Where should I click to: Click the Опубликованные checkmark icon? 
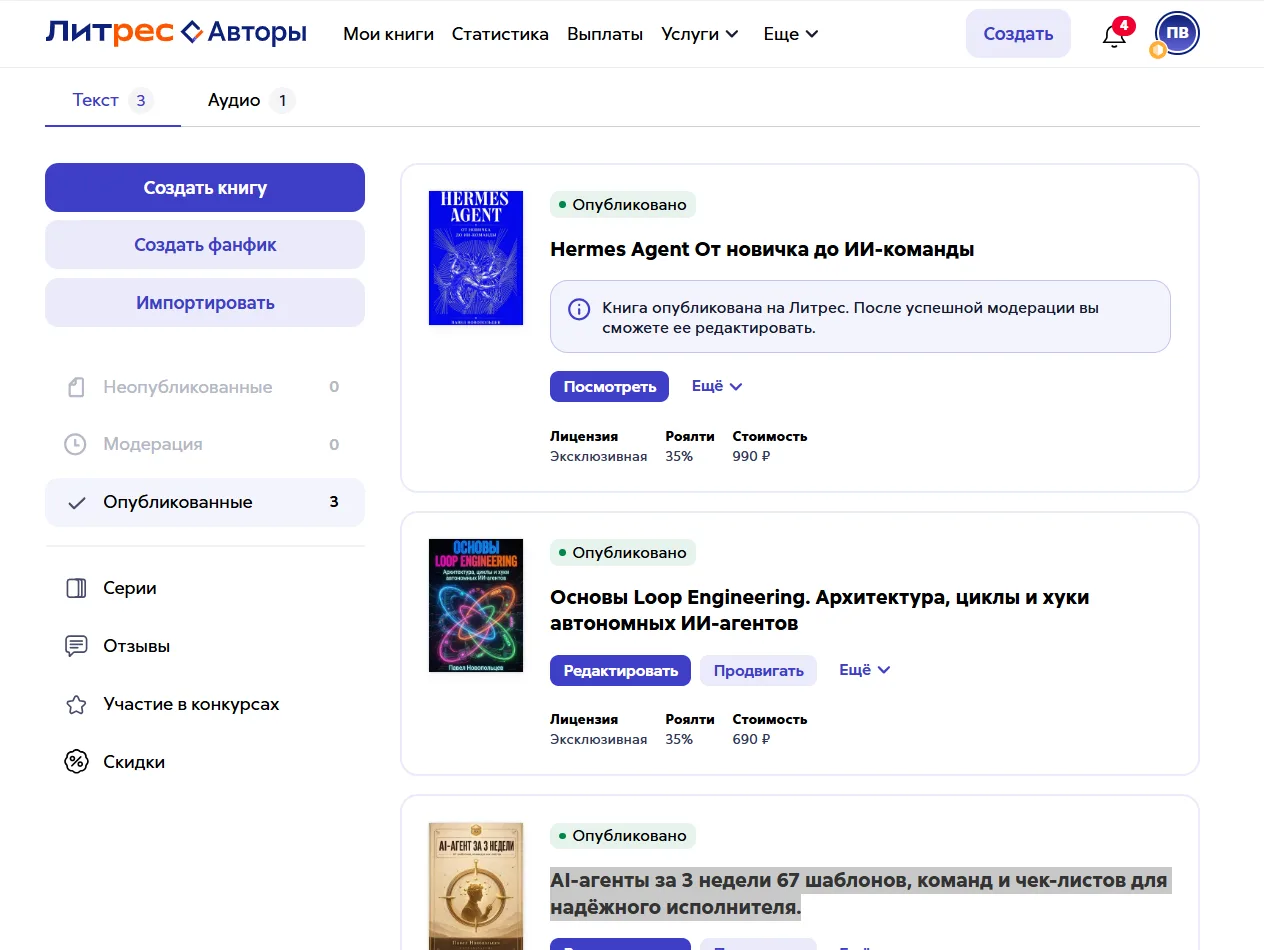tap(76, 503)
